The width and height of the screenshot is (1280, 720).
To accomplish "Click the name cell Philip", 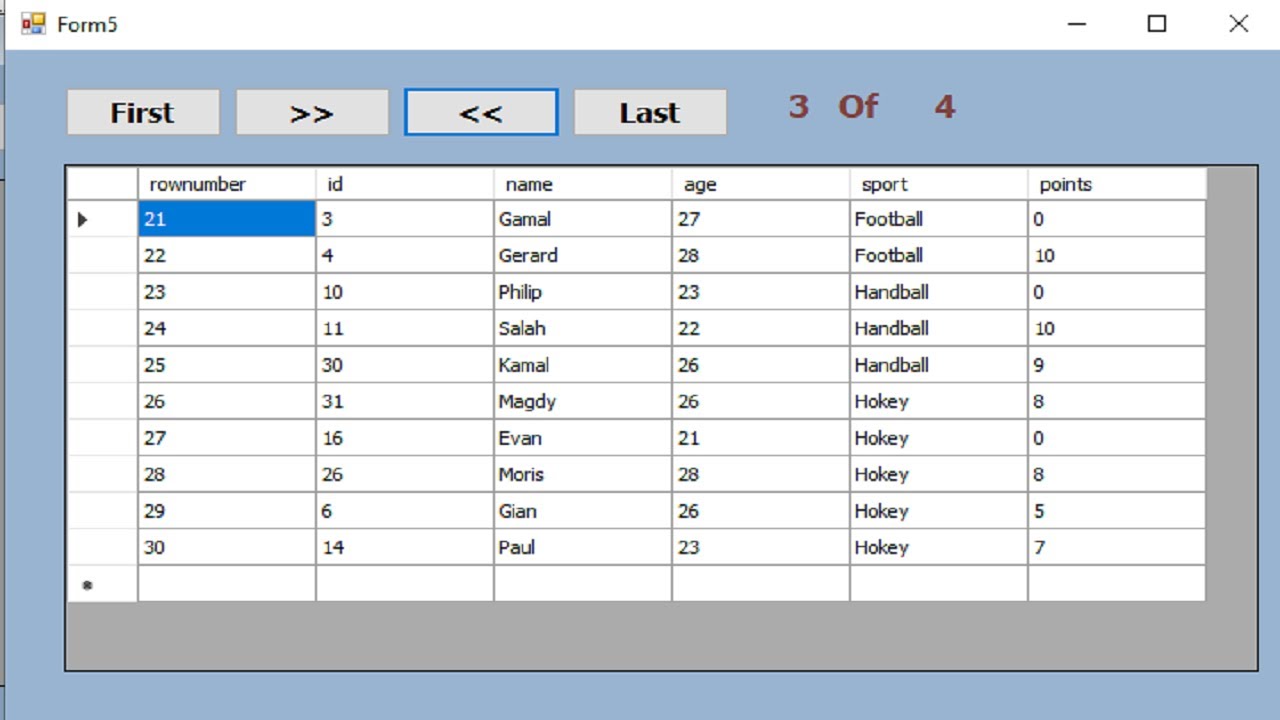I will 583,292.
